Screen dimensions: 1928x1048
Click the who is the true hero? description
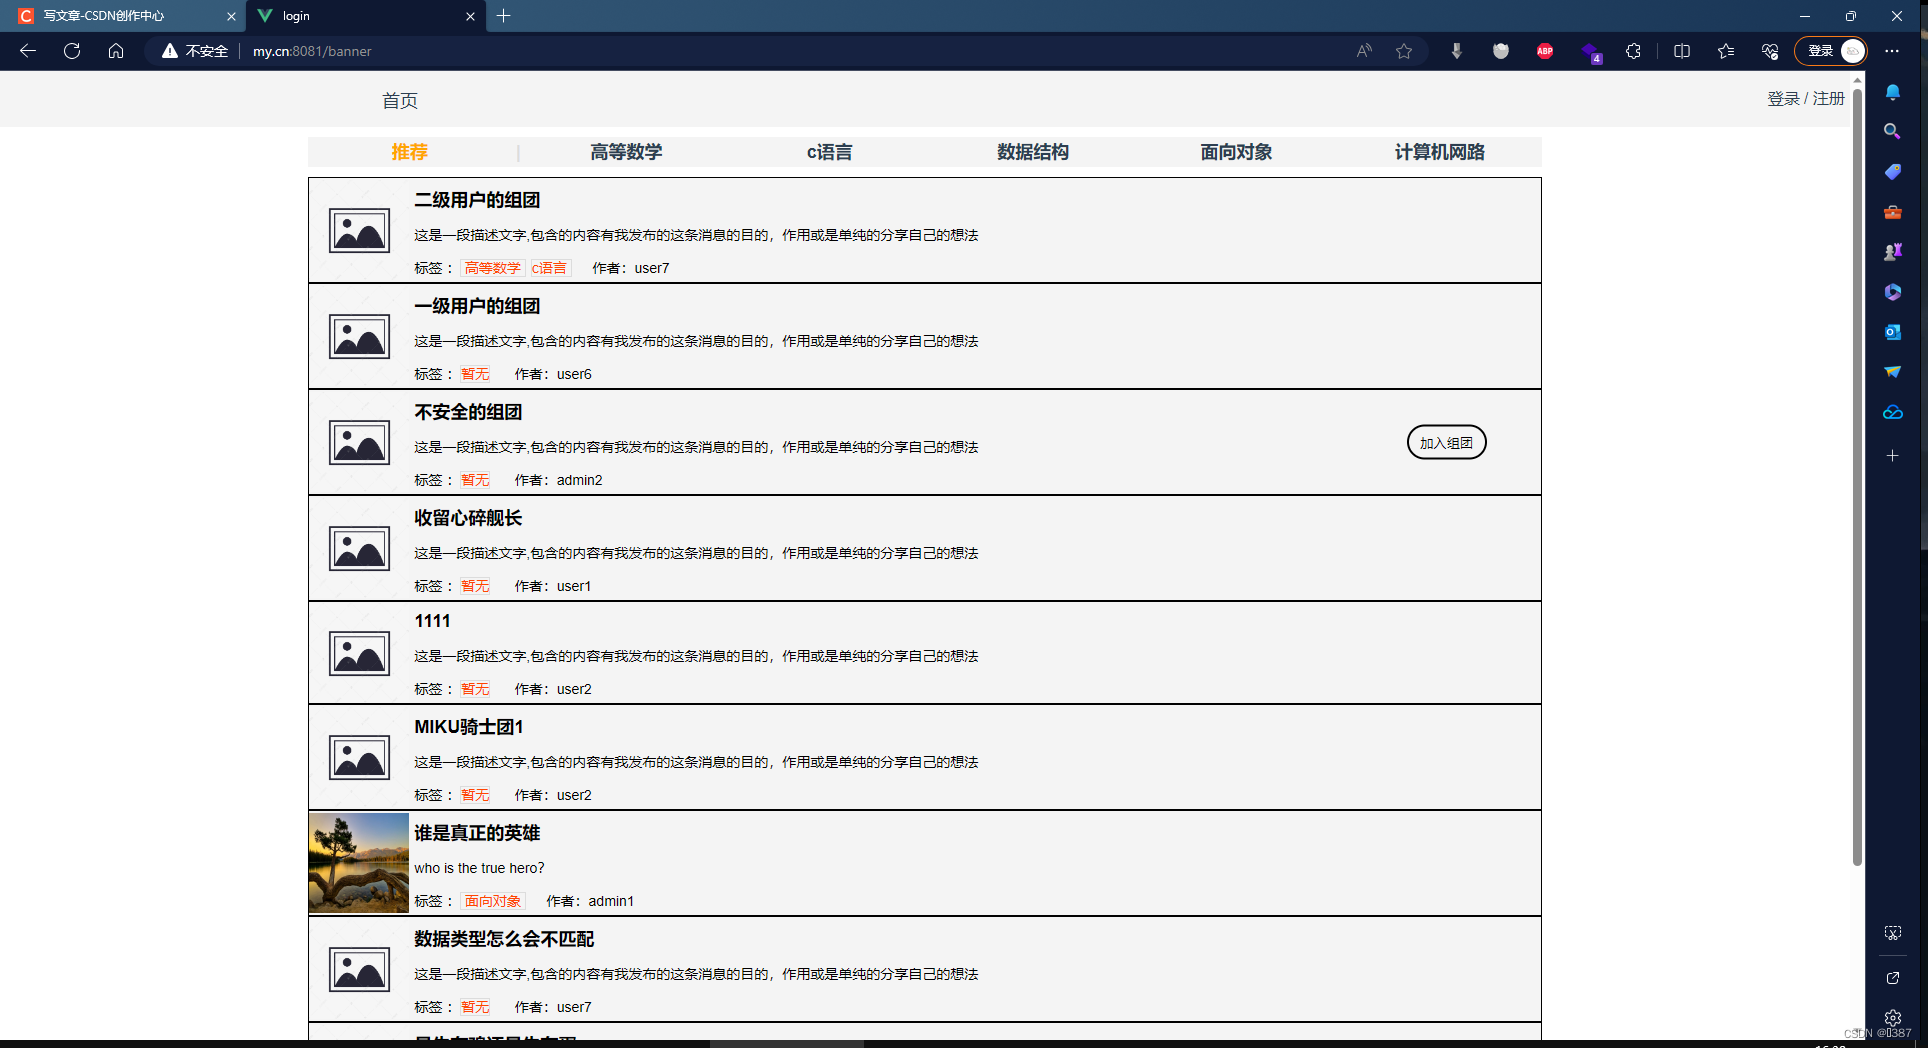[x=479, y=868]
